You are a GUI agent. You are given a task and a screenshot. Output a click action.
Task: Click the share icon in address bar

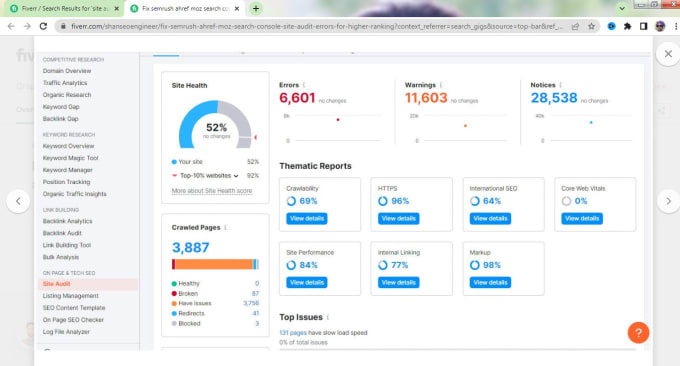pos(575,26)
